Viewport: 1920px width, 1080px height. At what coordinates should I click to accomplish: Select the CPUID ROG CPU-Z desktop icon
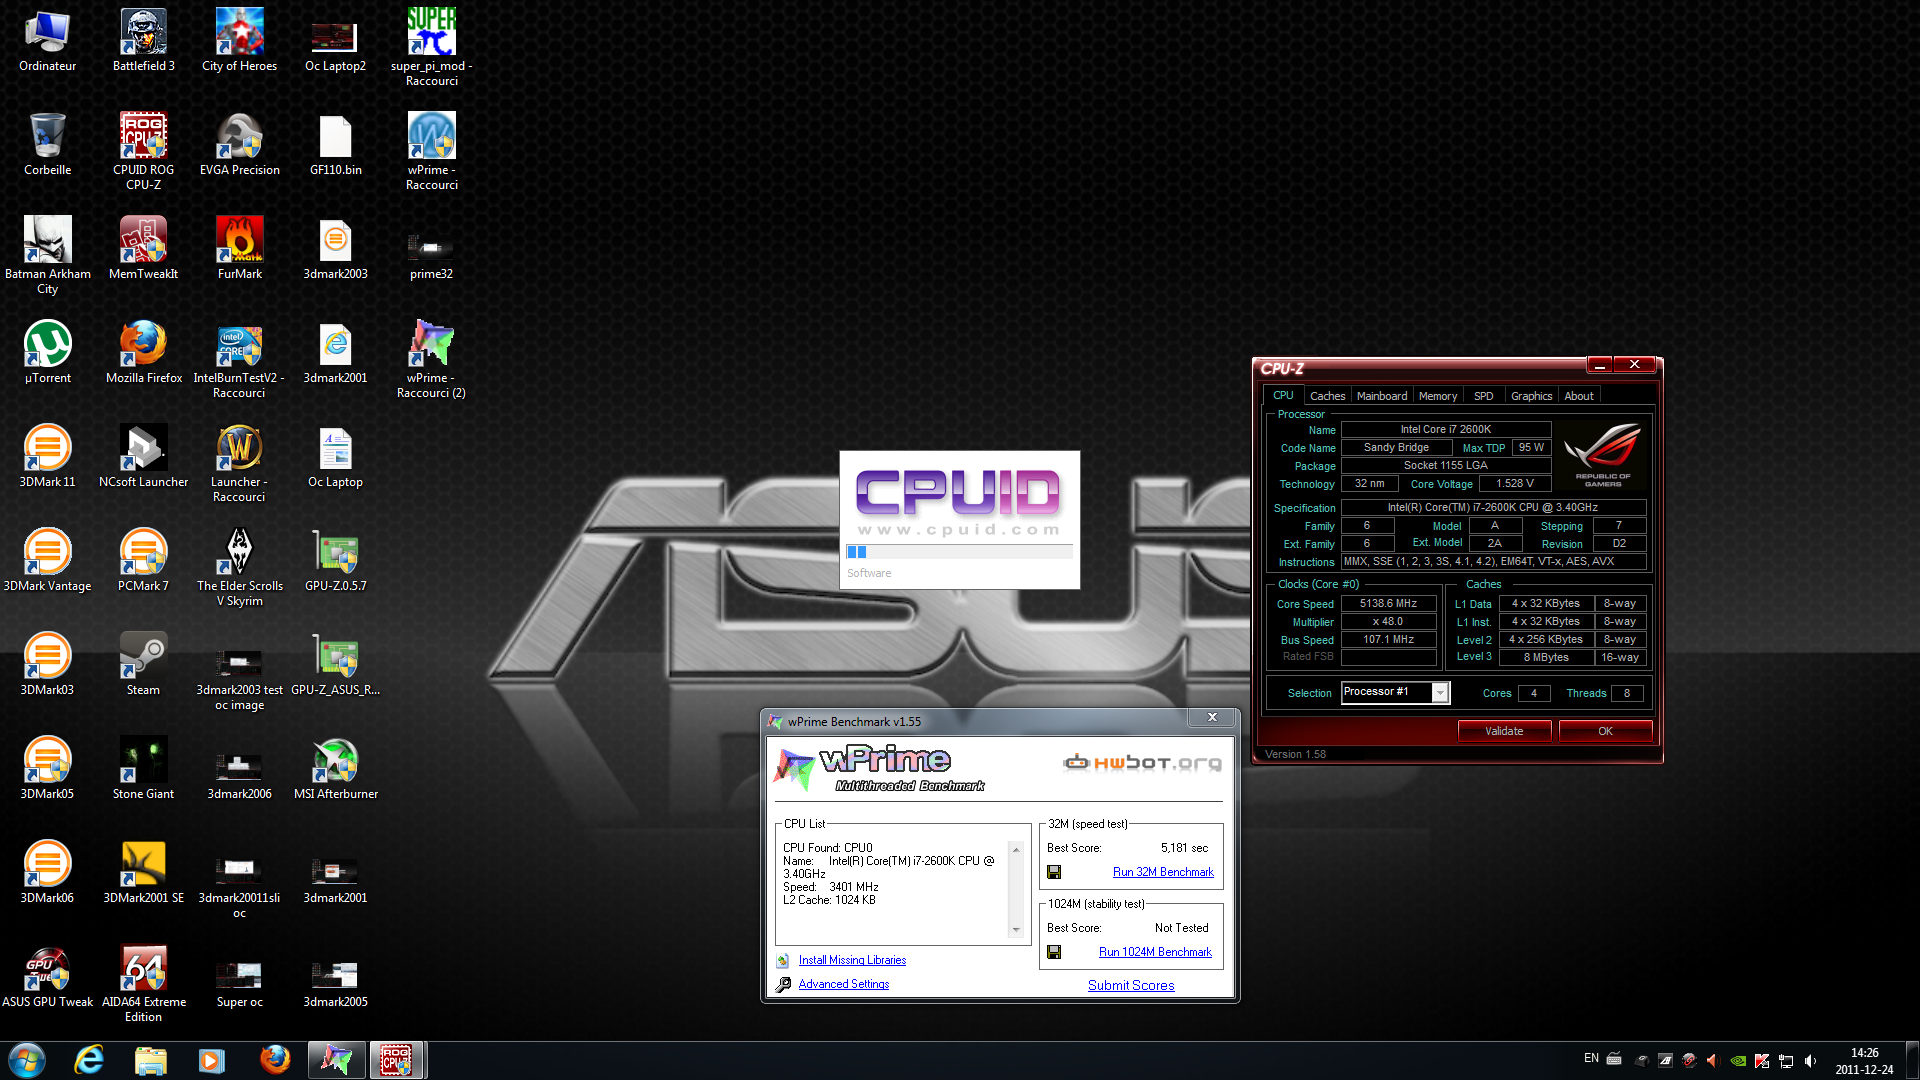coord(143,150)
